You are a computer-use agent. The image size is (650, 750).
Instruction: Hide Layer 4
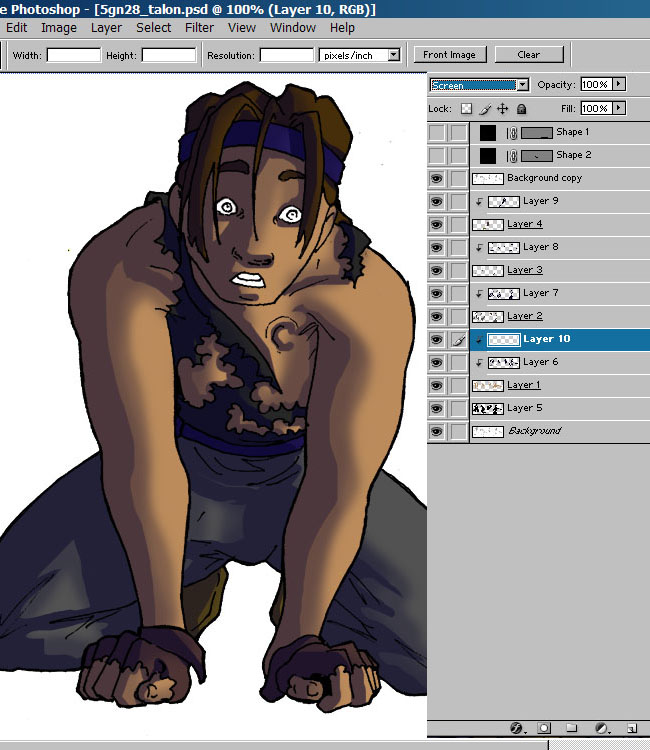point(436,224)
